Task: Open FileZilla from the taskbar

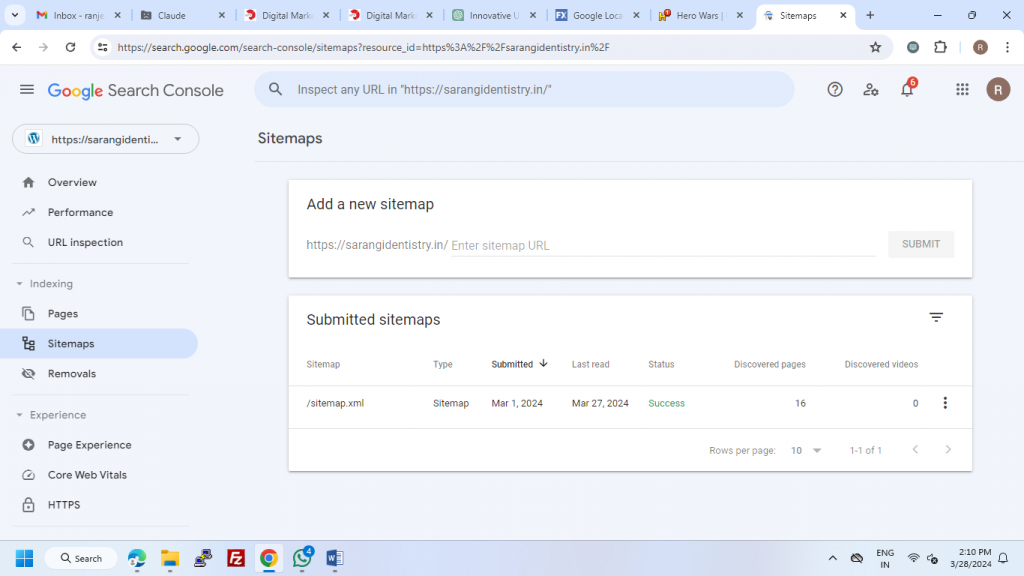Action: click(x=236, y=558)
